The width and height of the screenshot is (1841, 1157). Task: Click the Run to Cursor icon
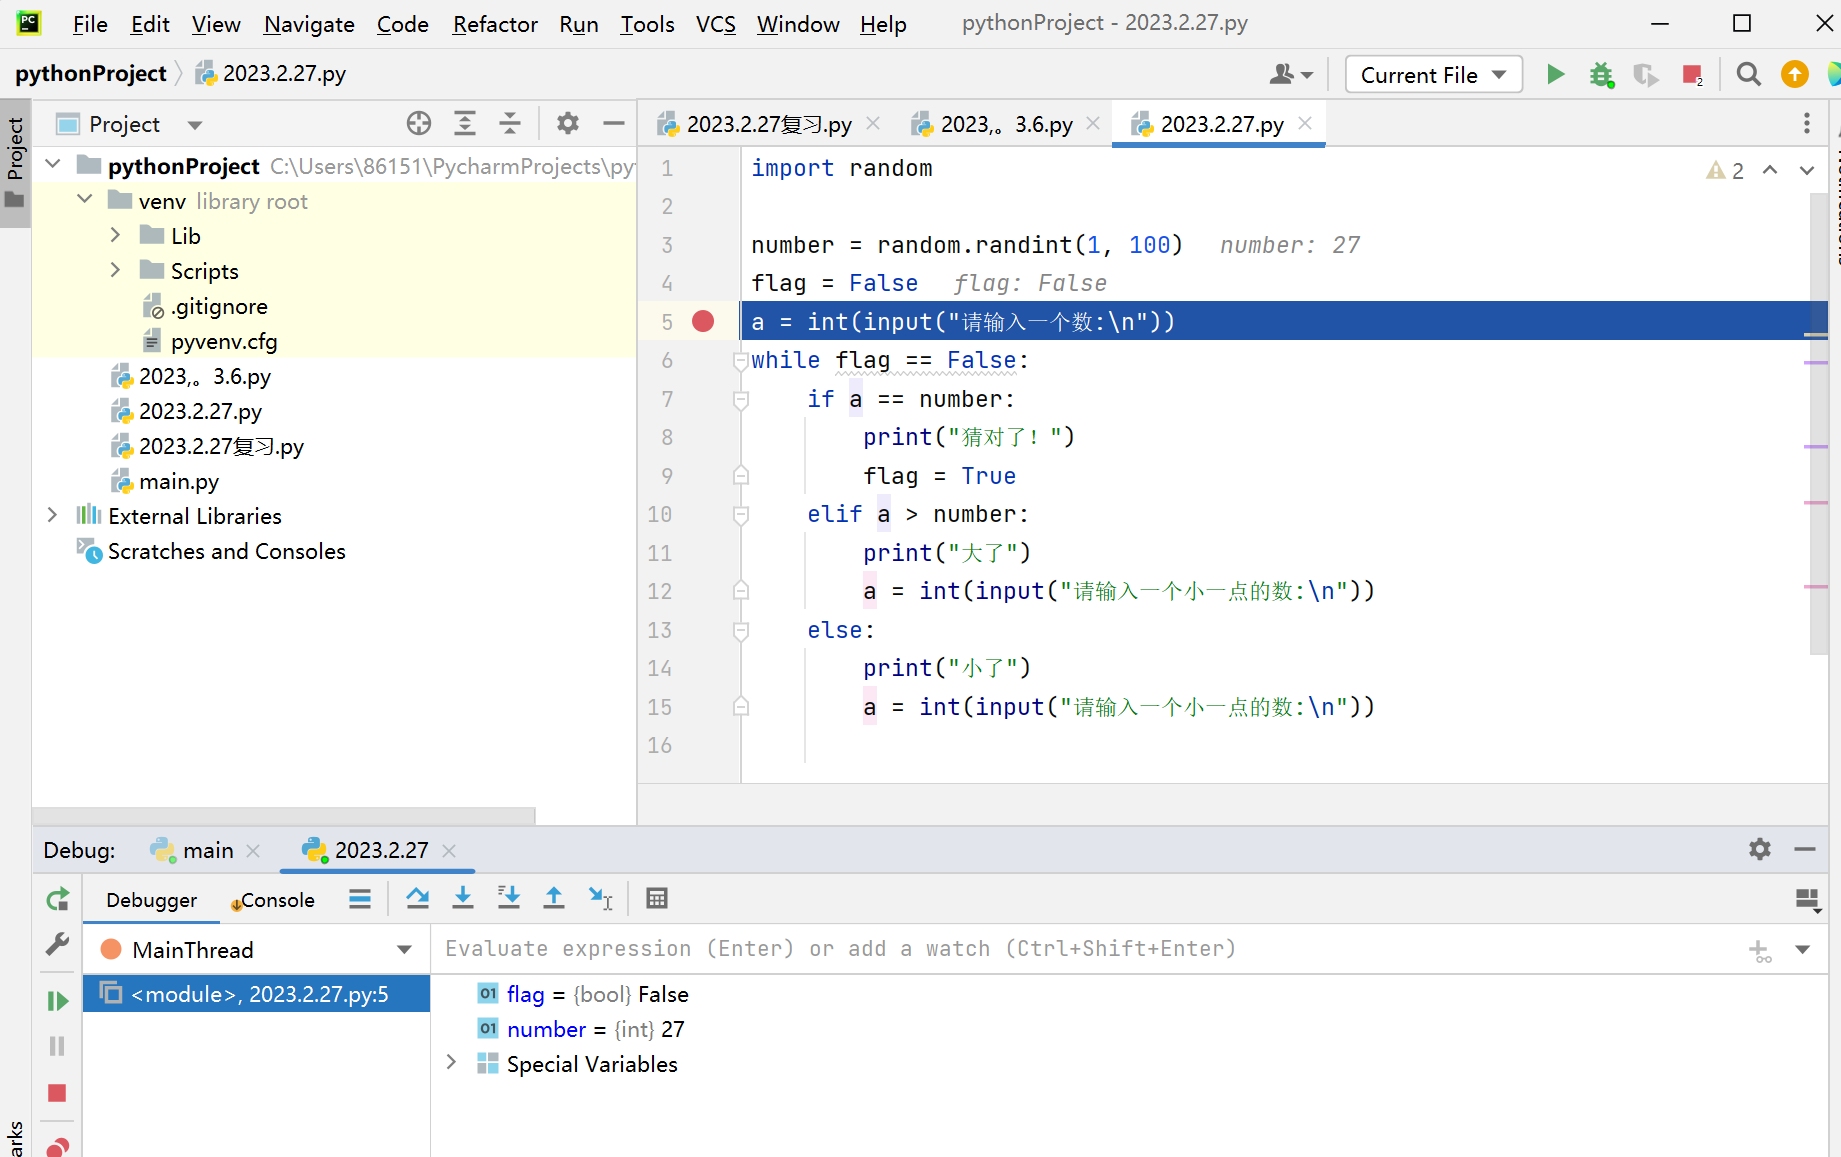[600, 899]
